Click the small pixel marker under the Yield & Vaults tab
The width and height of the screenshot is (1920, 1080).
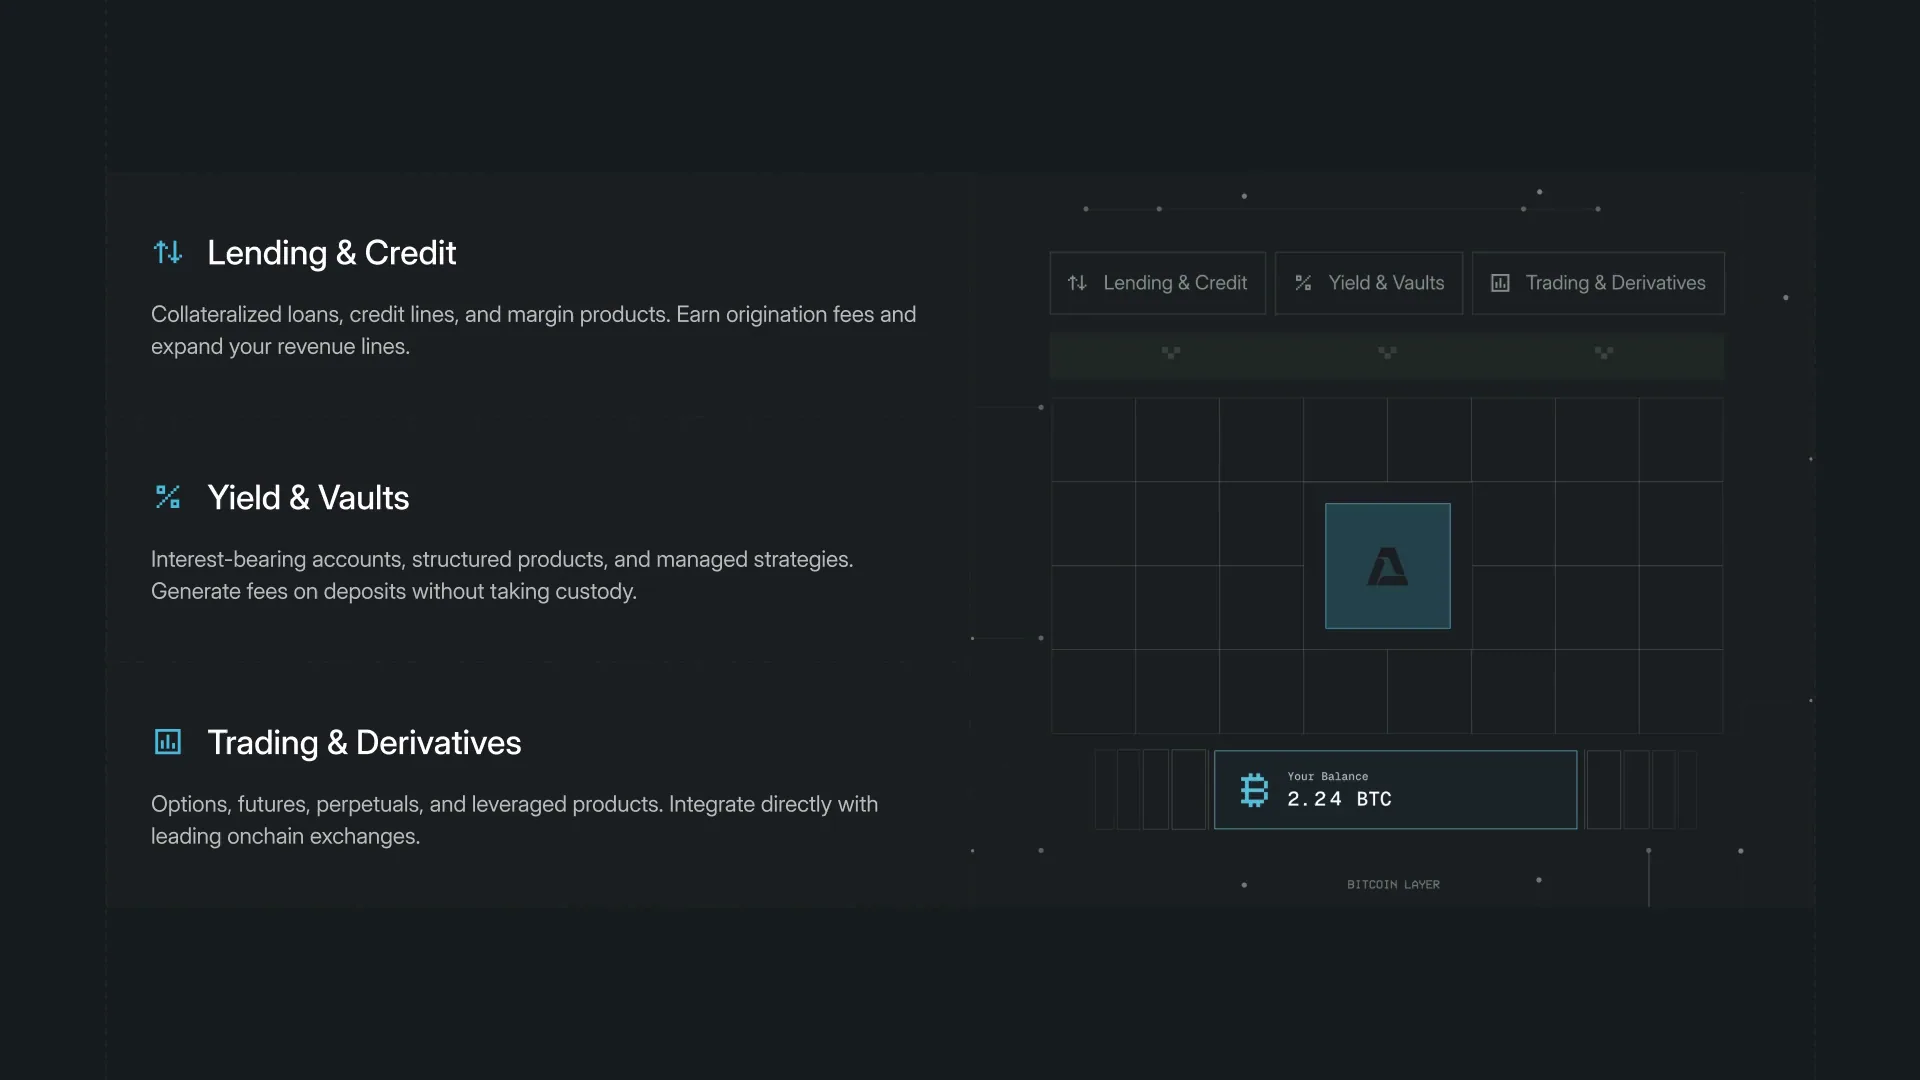[x=1387, y=352]
